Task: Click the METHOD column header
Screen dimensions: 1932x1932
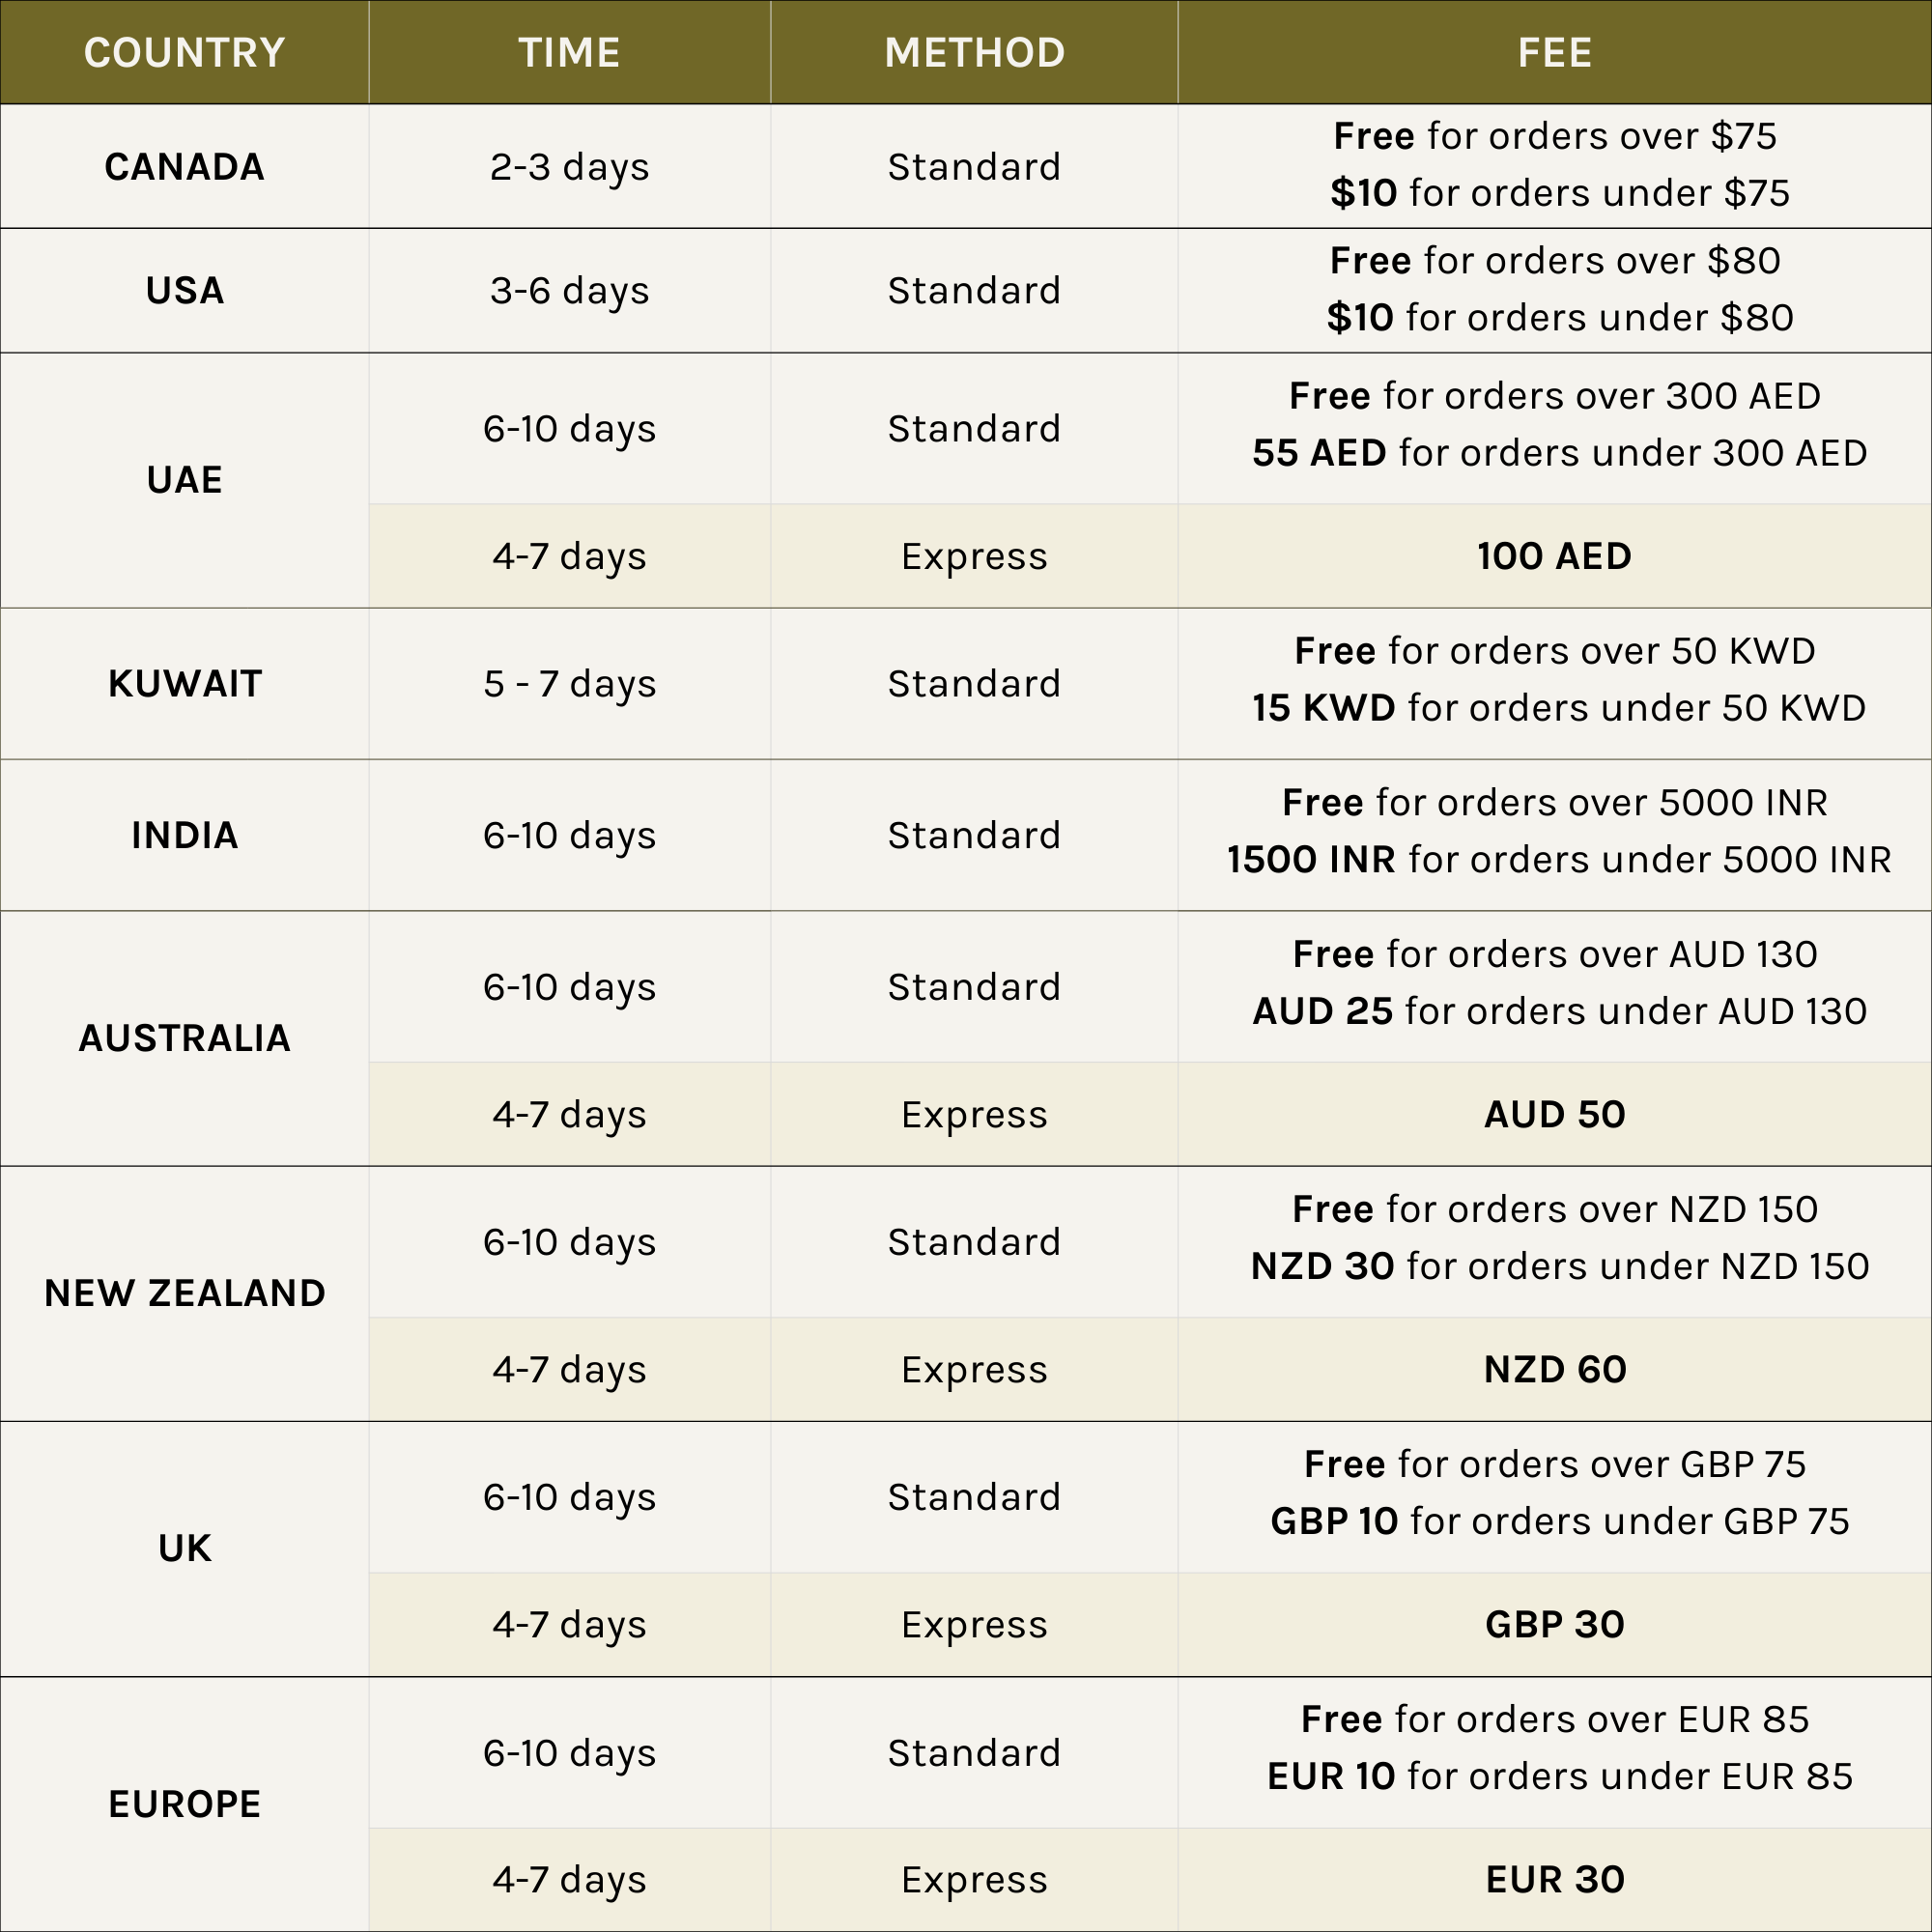Action: tap(974, 52)
